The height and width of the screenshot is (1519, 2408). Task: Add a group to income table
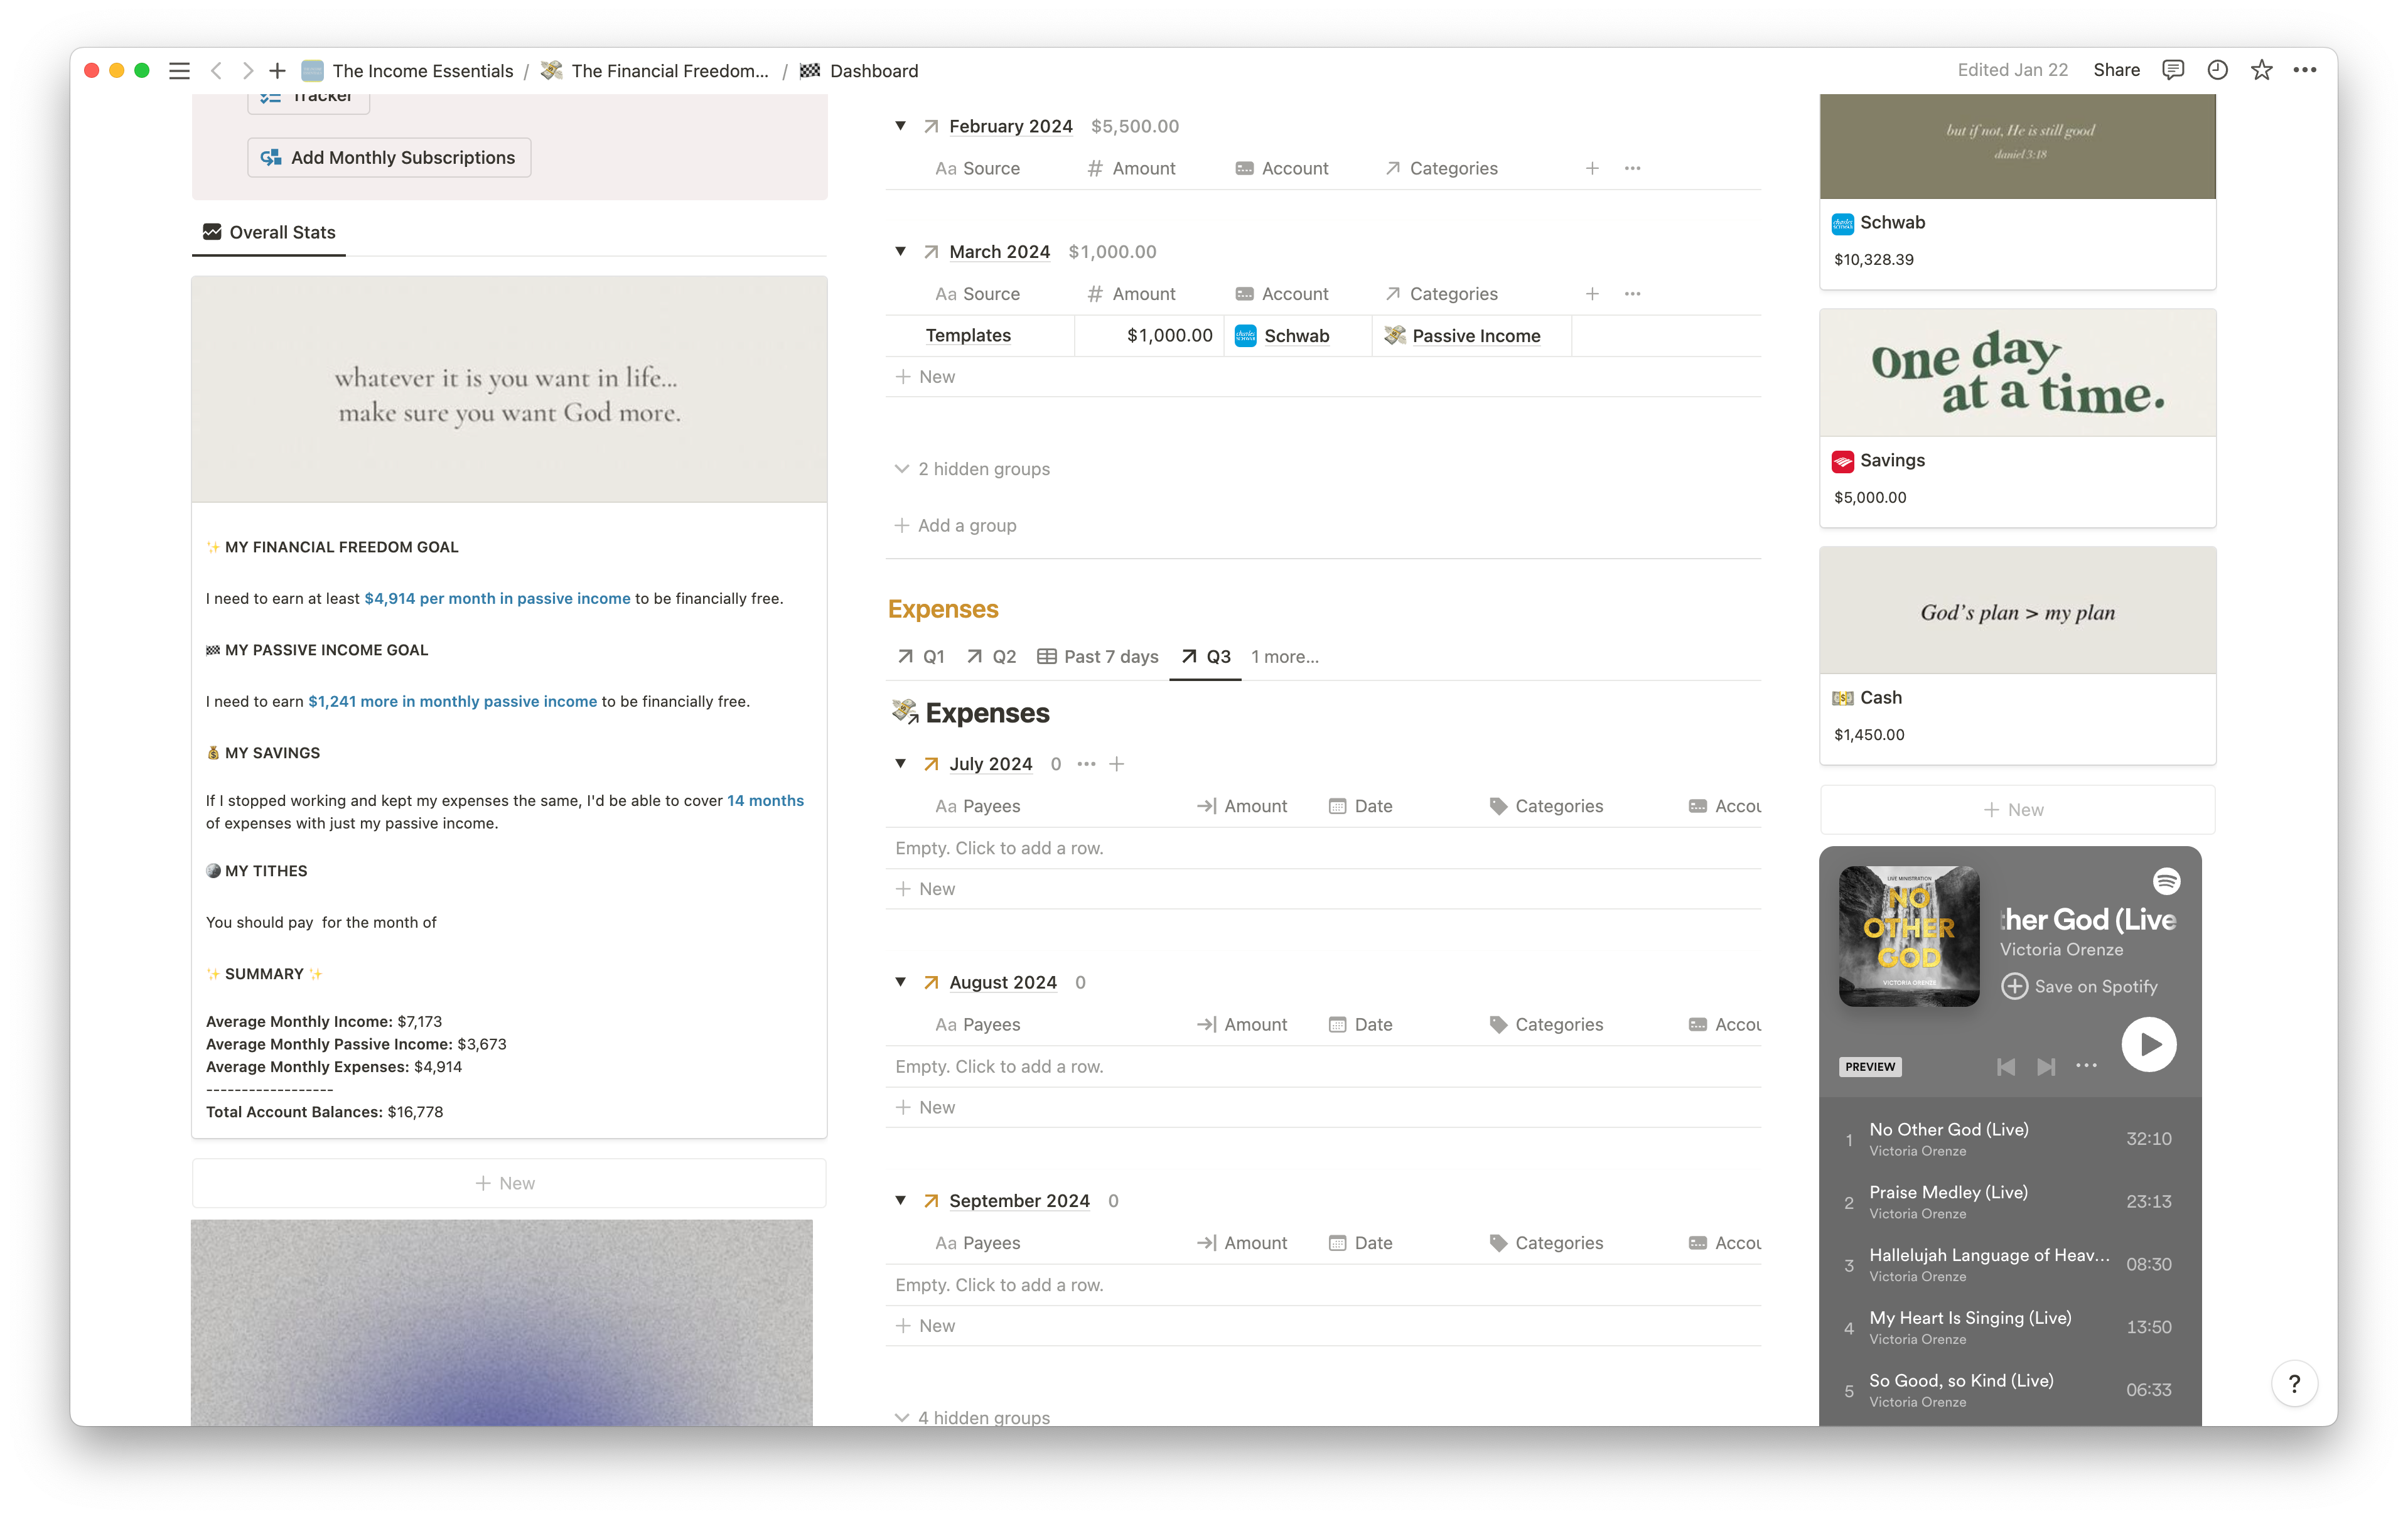(x=955, y=525)
